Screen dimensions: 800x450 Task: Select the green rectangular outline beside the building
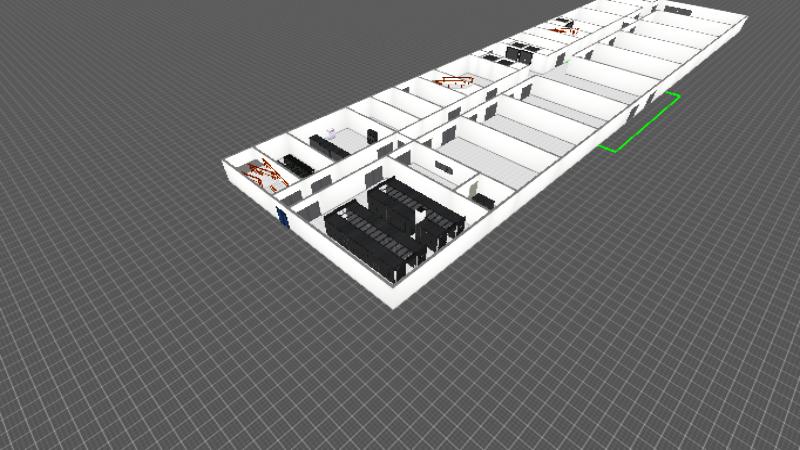click(x=640, y=124)
